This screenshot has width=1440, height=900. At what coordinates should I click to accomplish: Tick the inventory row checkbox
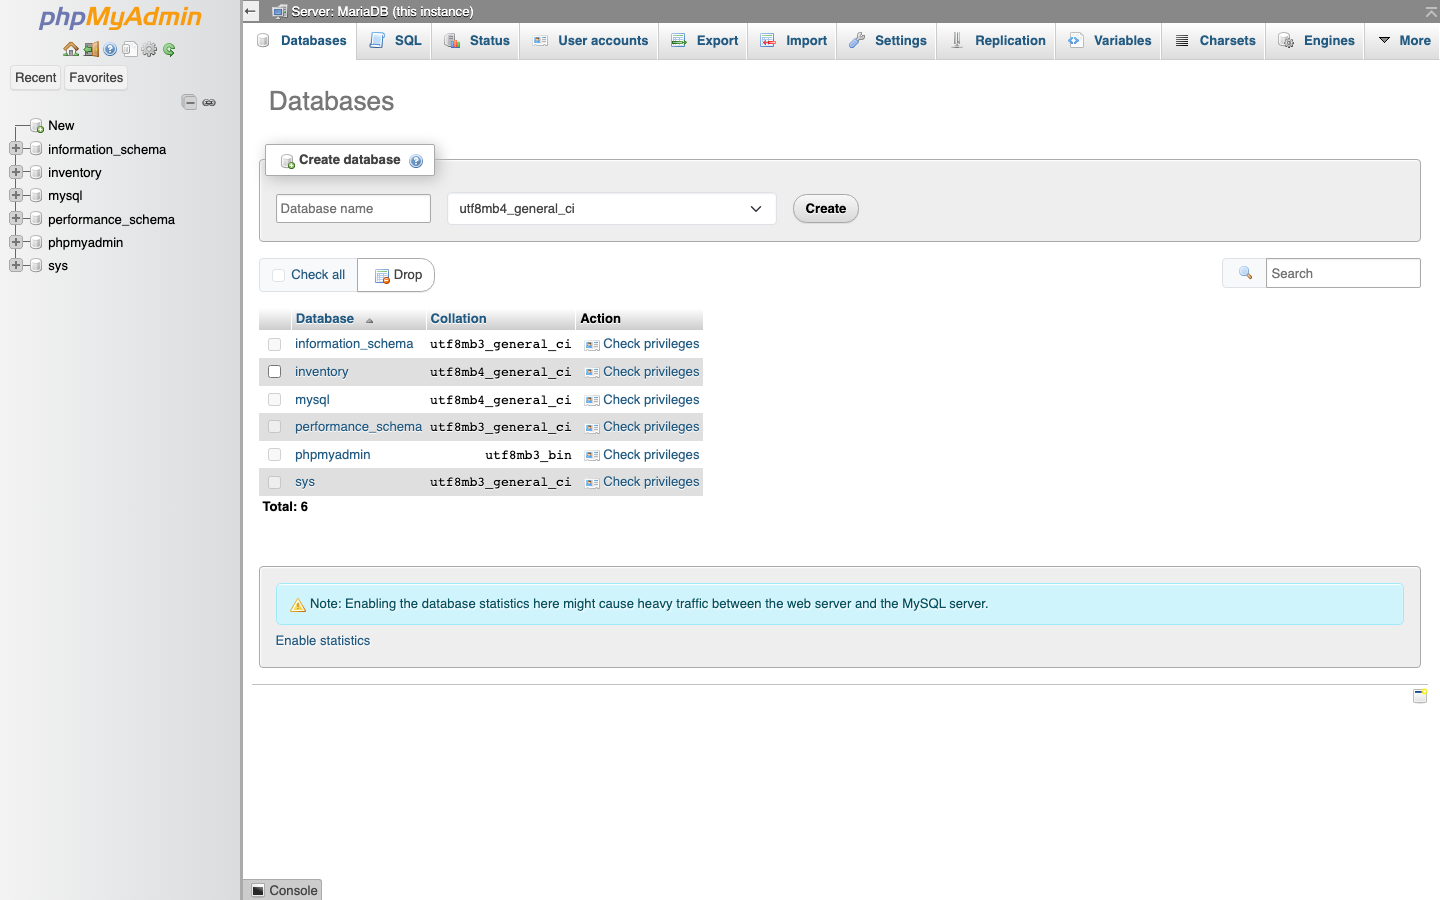coord(274,372)
